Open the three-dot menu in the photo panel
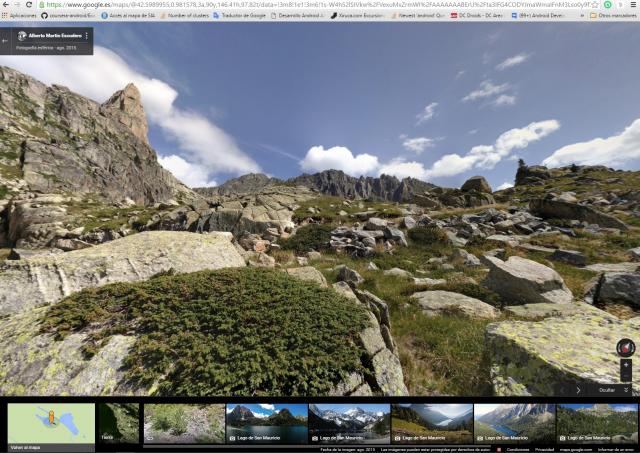This screenshot has height=453, width=640. (x=87, y=36)
